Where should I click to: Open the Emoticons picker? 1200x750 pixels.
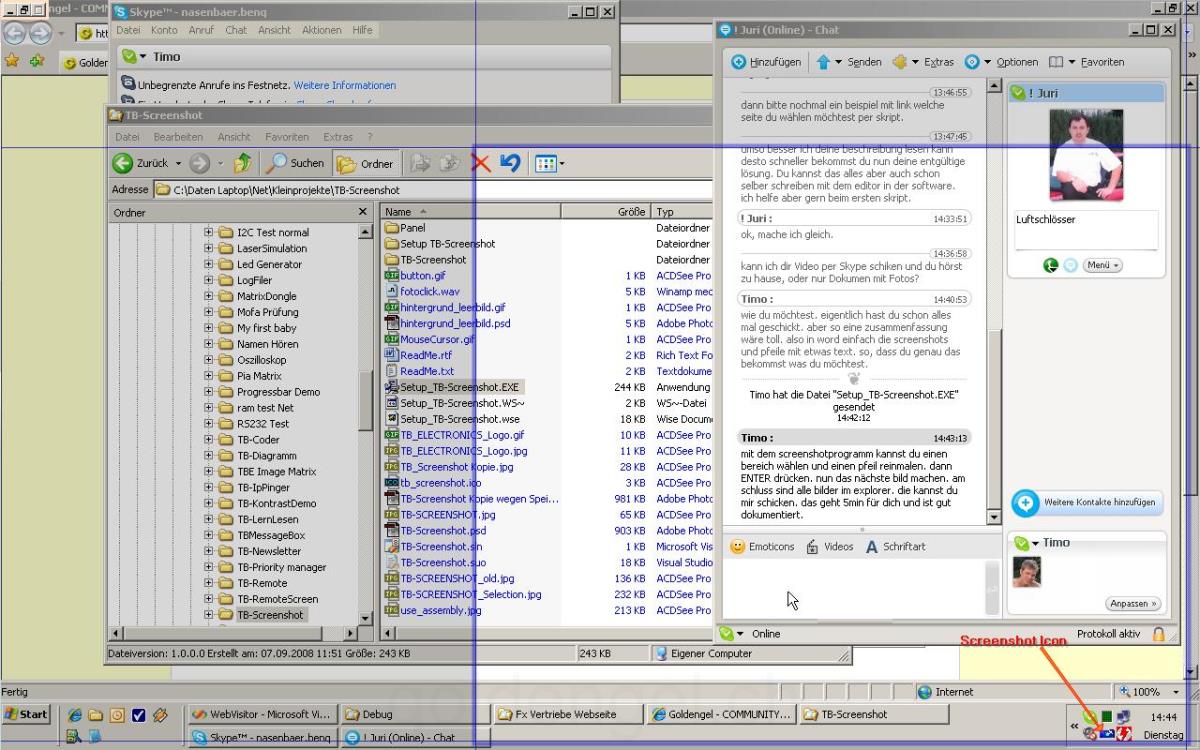(x=762, y=547)
